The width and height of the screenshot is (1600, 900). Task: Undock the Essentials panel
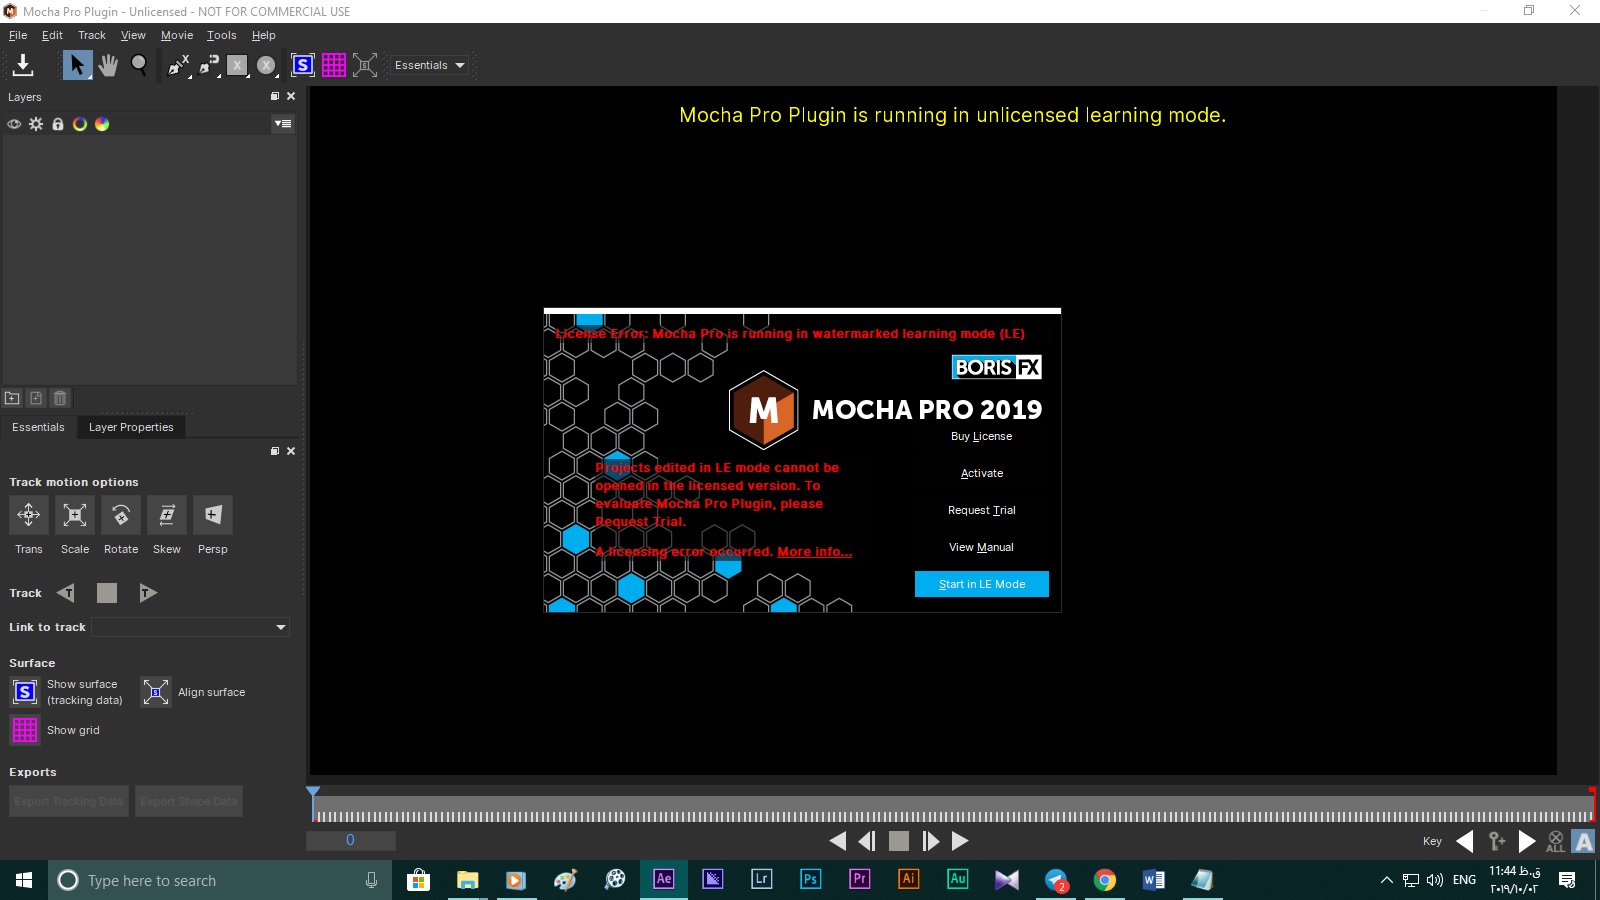[x=275, y=451]
